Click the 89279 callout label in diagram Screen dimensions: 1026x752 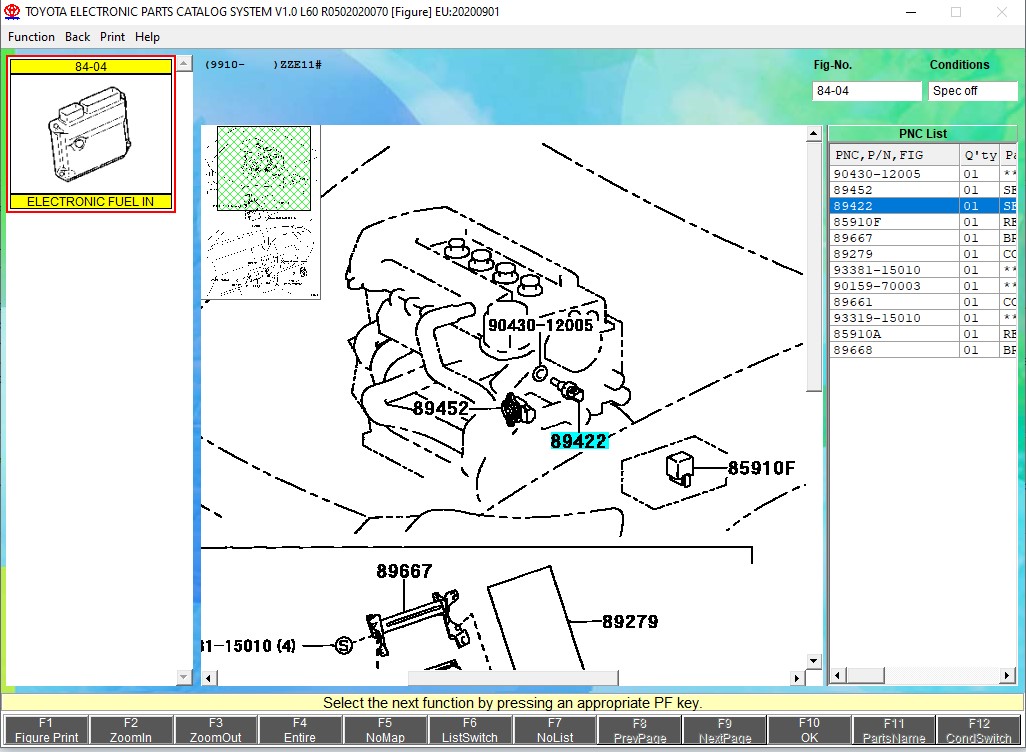(630, 621)
